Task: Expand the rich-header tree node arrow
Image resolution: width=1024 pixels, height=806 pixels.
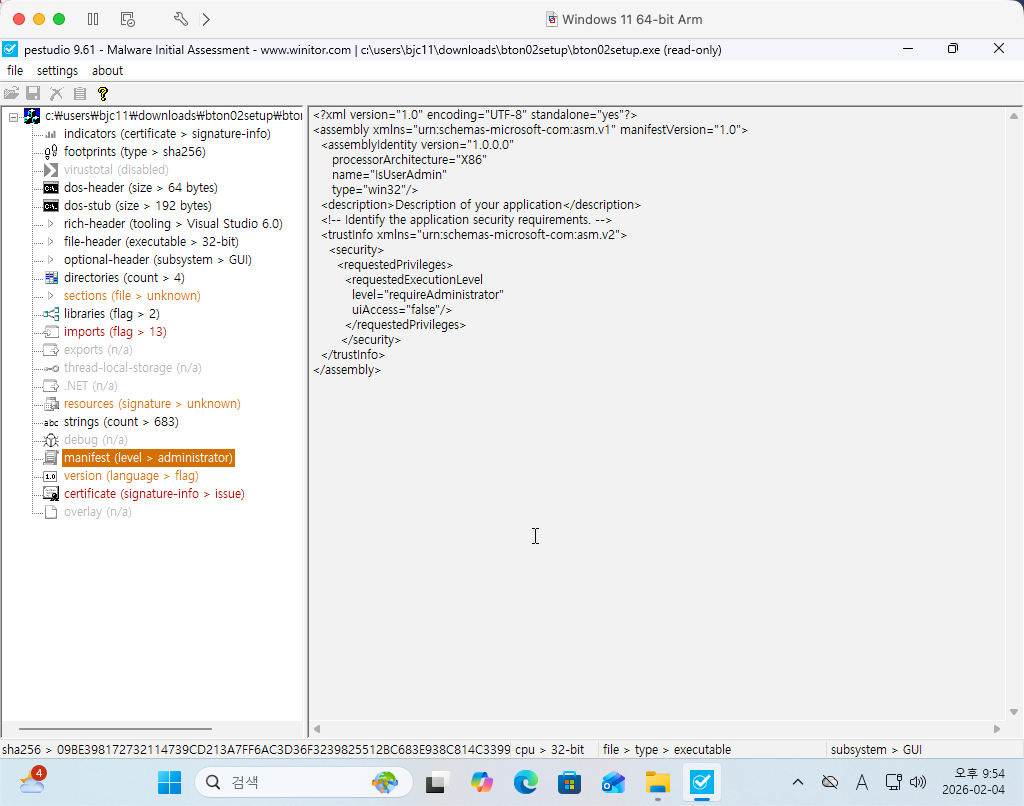Action: [x=51, y=224]
